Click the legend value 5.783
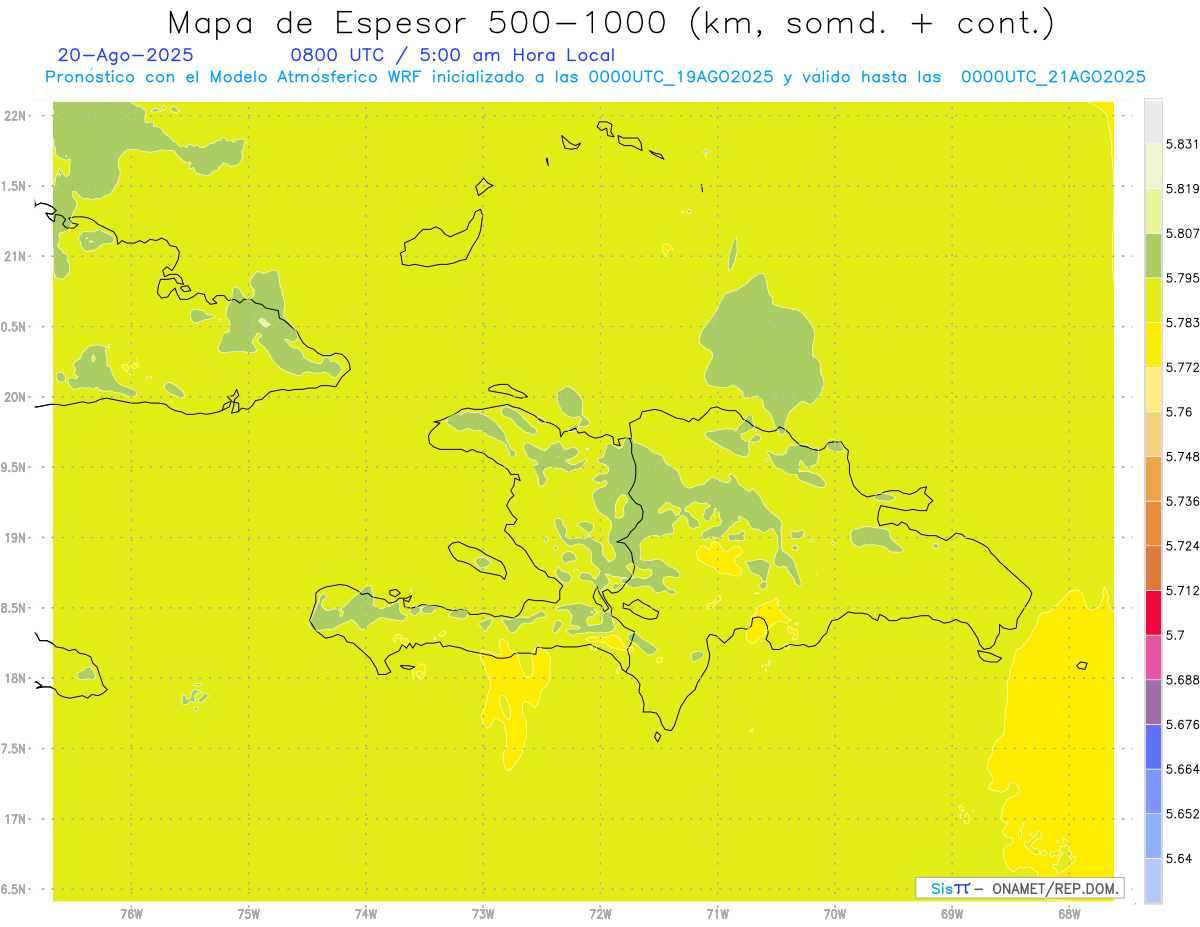Viewport: 1200px width, 927px height. coord(1181,322)
